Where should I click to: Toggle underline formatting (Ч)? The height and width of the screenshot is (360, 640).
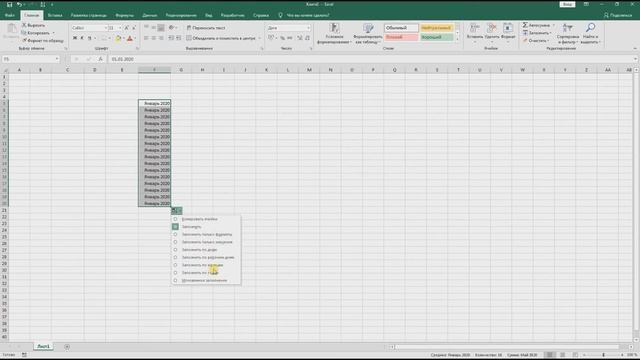89,38
